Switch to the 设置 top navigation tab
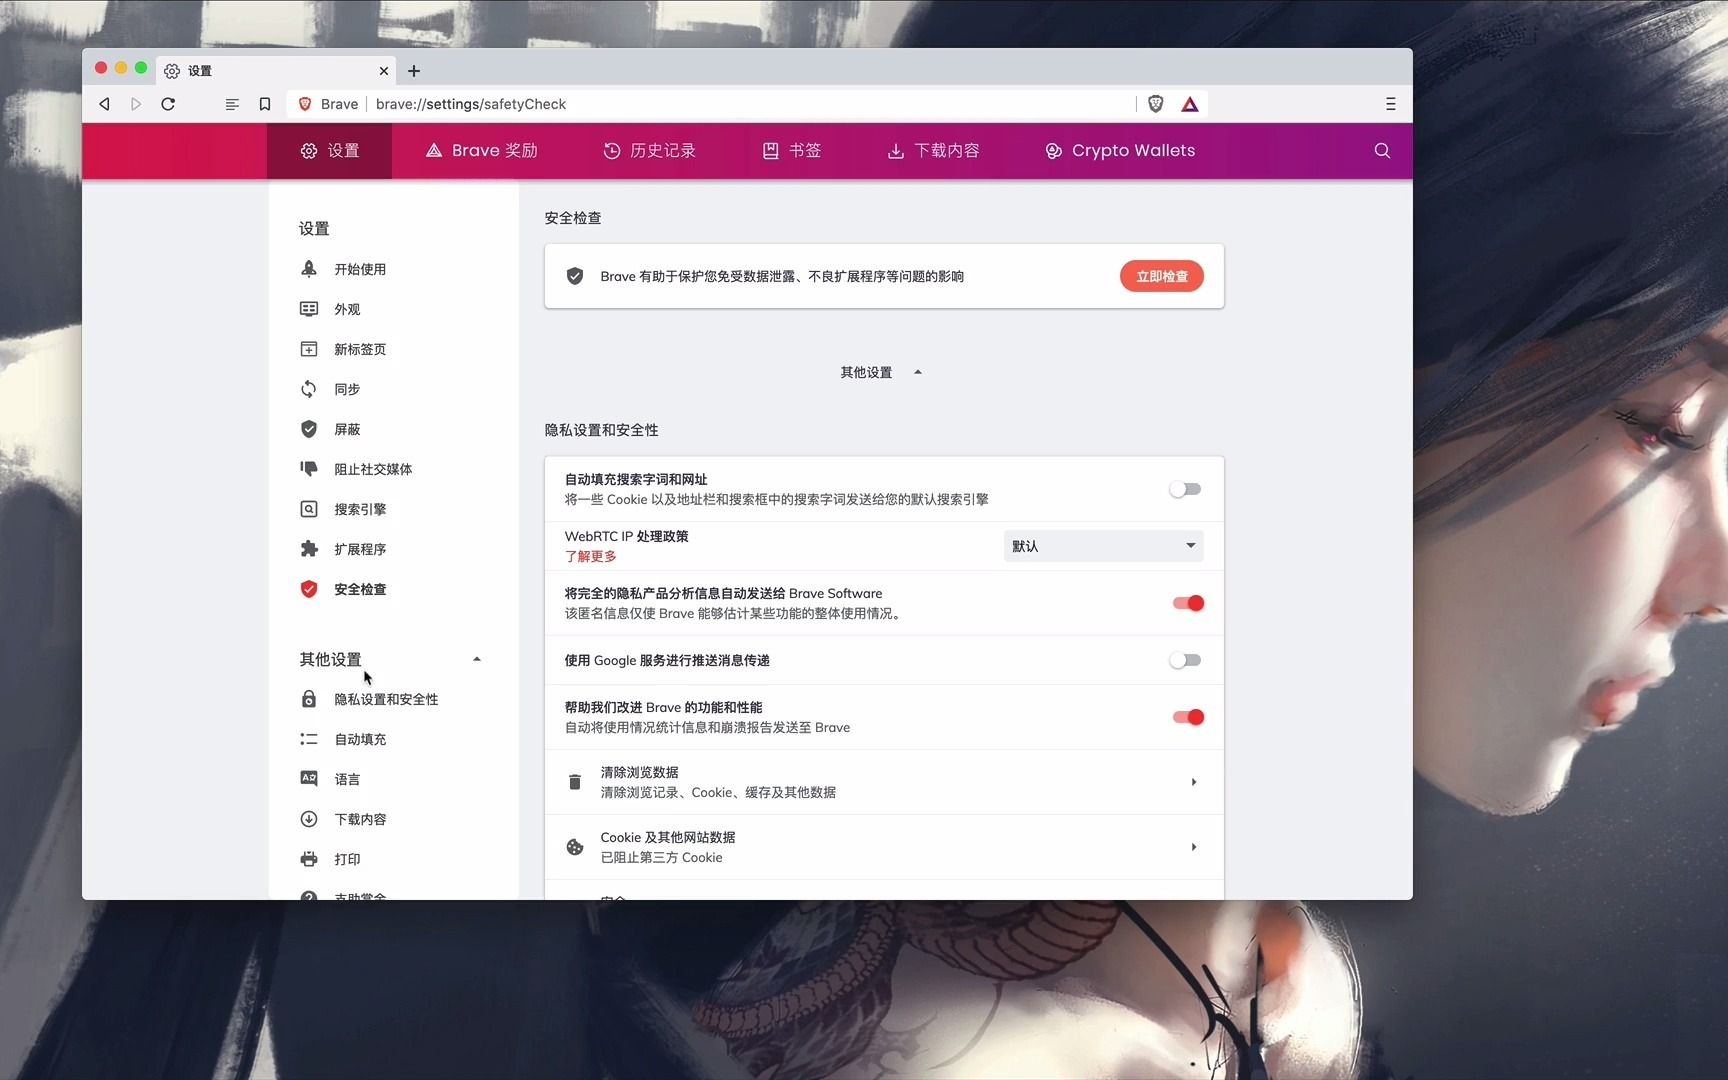 329,151
